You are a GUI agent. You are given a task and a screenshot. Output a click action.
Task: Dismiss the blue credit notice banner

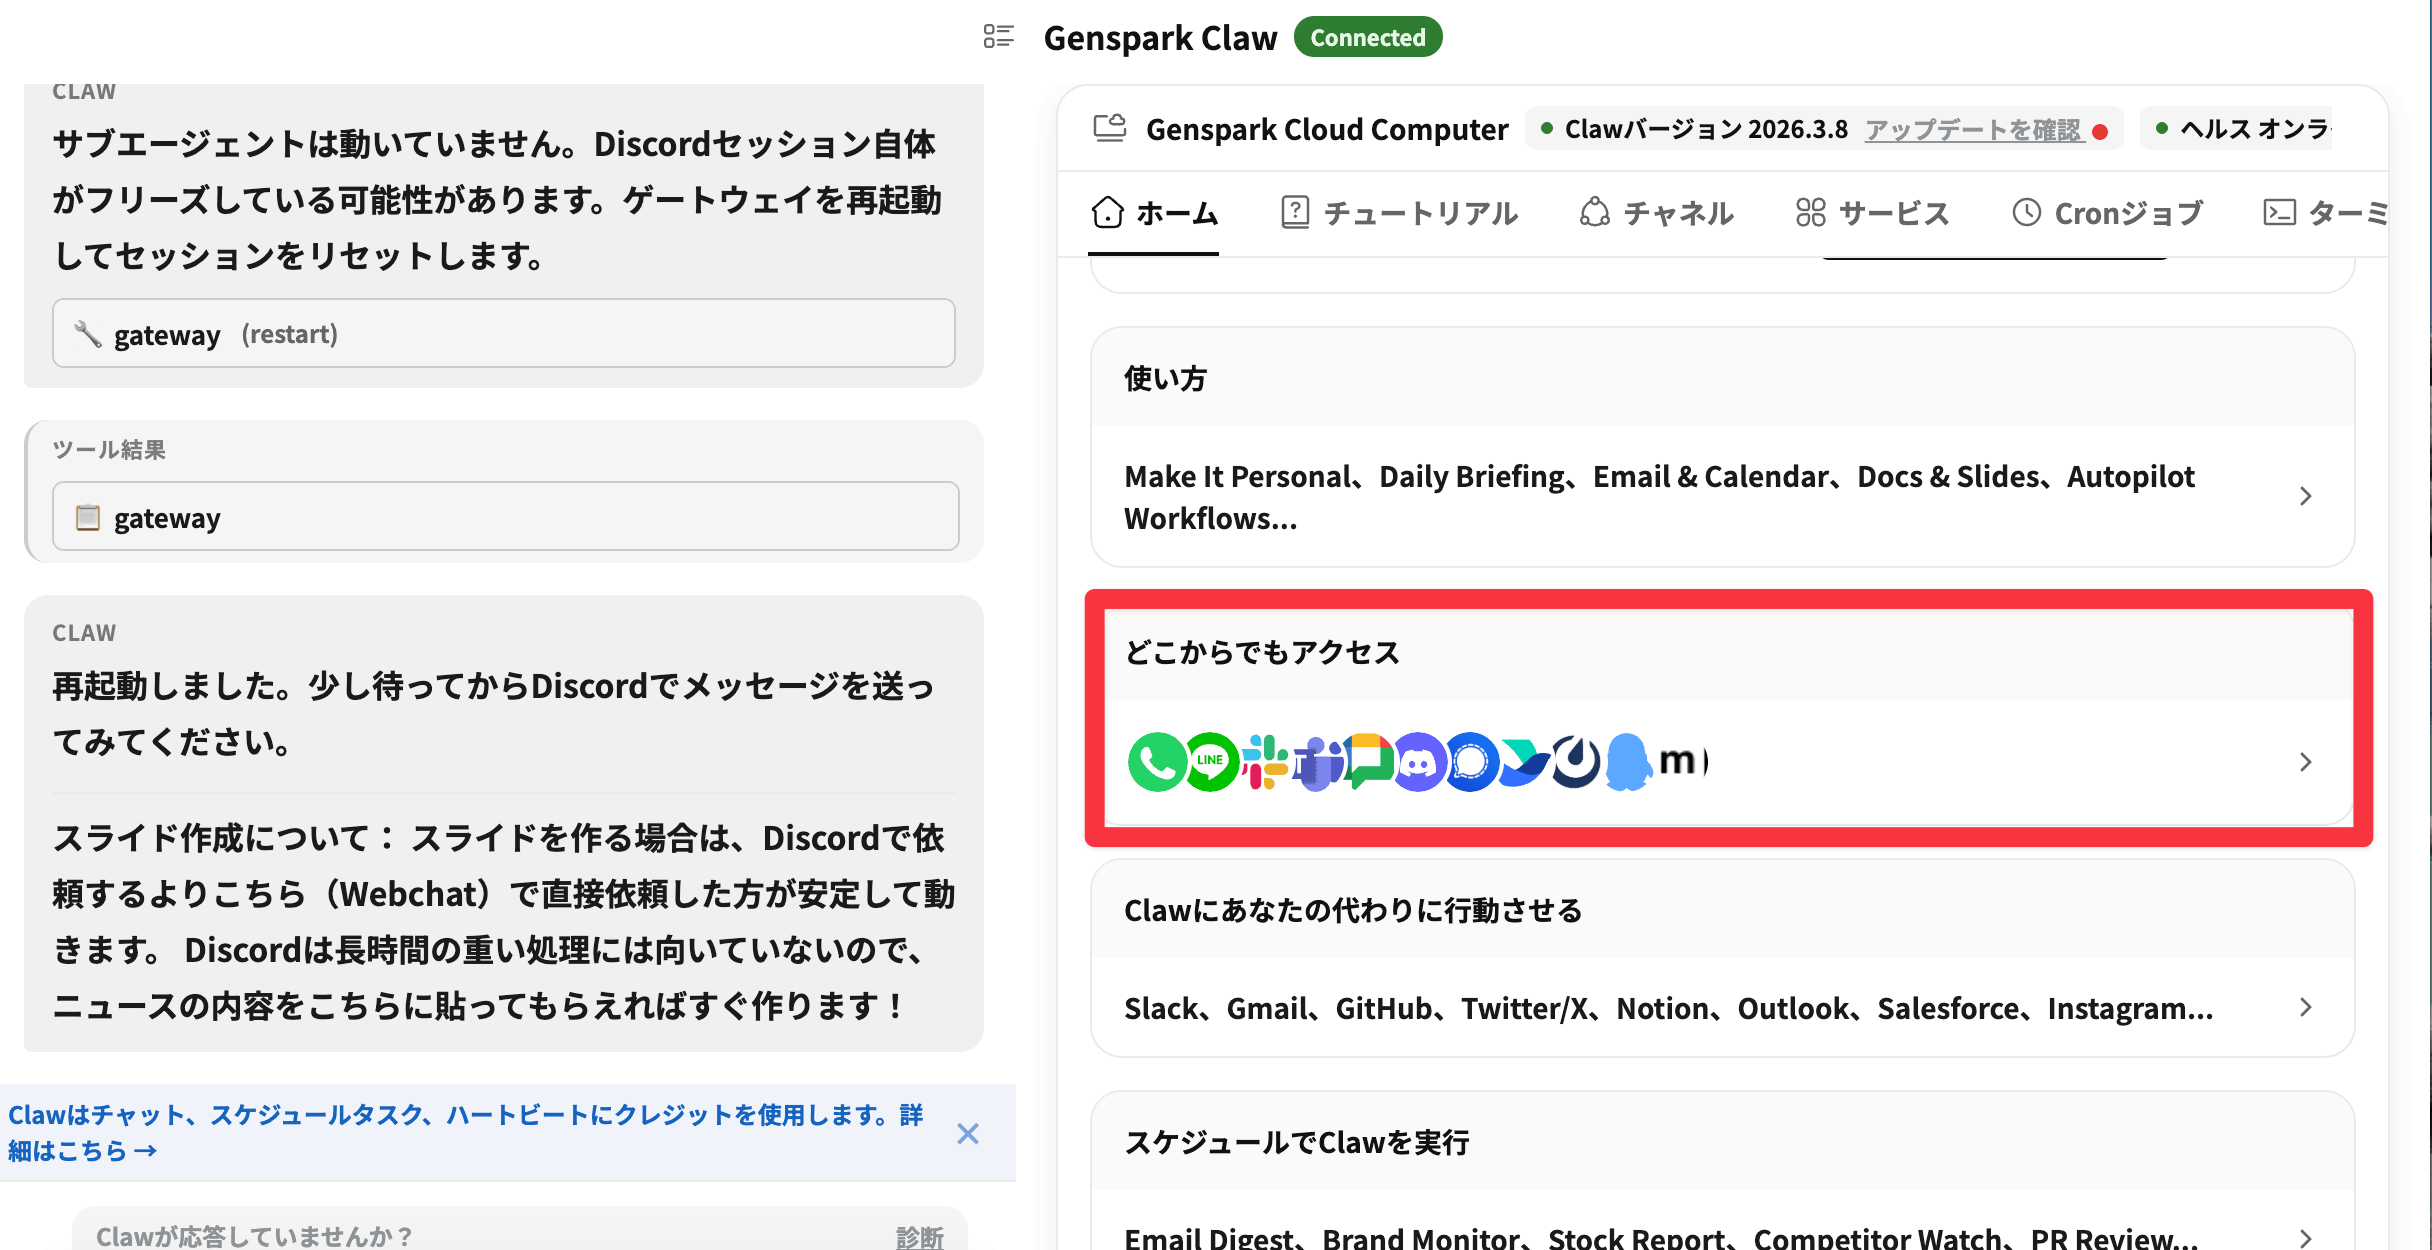pyautogui.click(x=967, y=1133)
